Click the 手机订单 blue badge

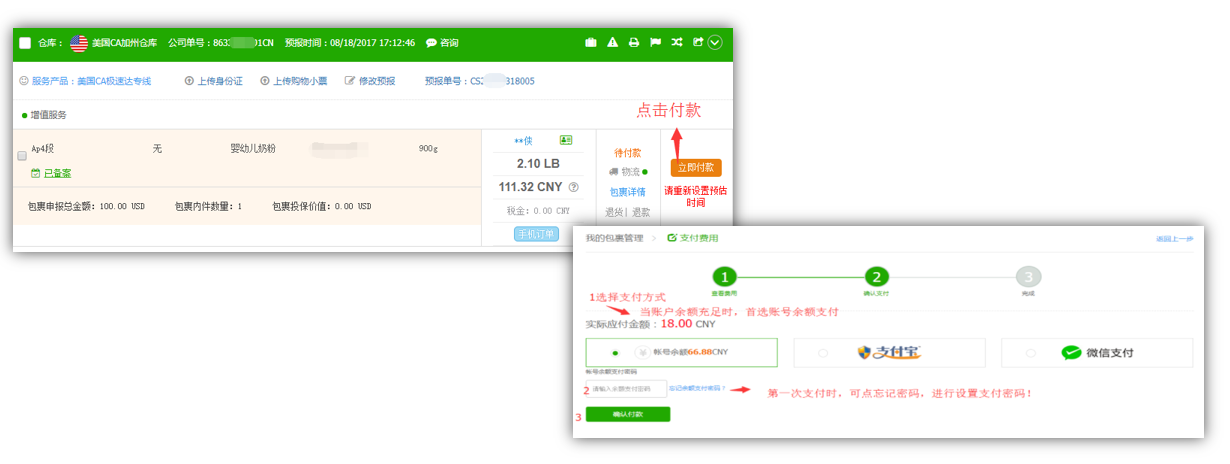click(x=536, y=234)
